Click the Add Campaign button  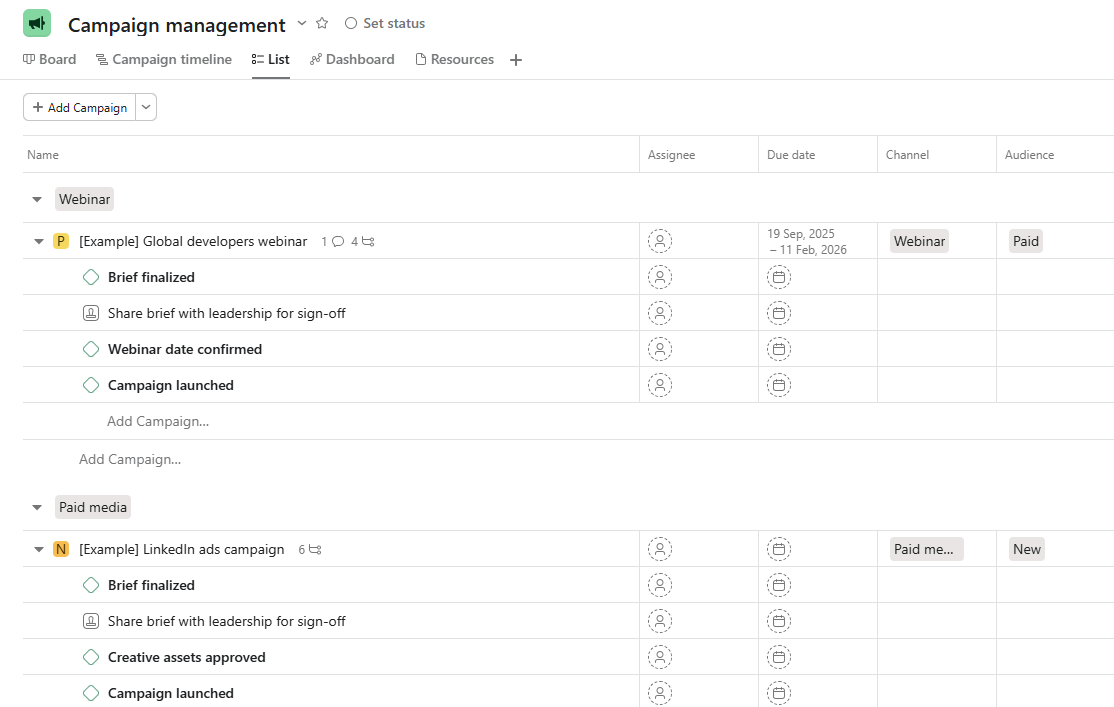click(79, 107)
